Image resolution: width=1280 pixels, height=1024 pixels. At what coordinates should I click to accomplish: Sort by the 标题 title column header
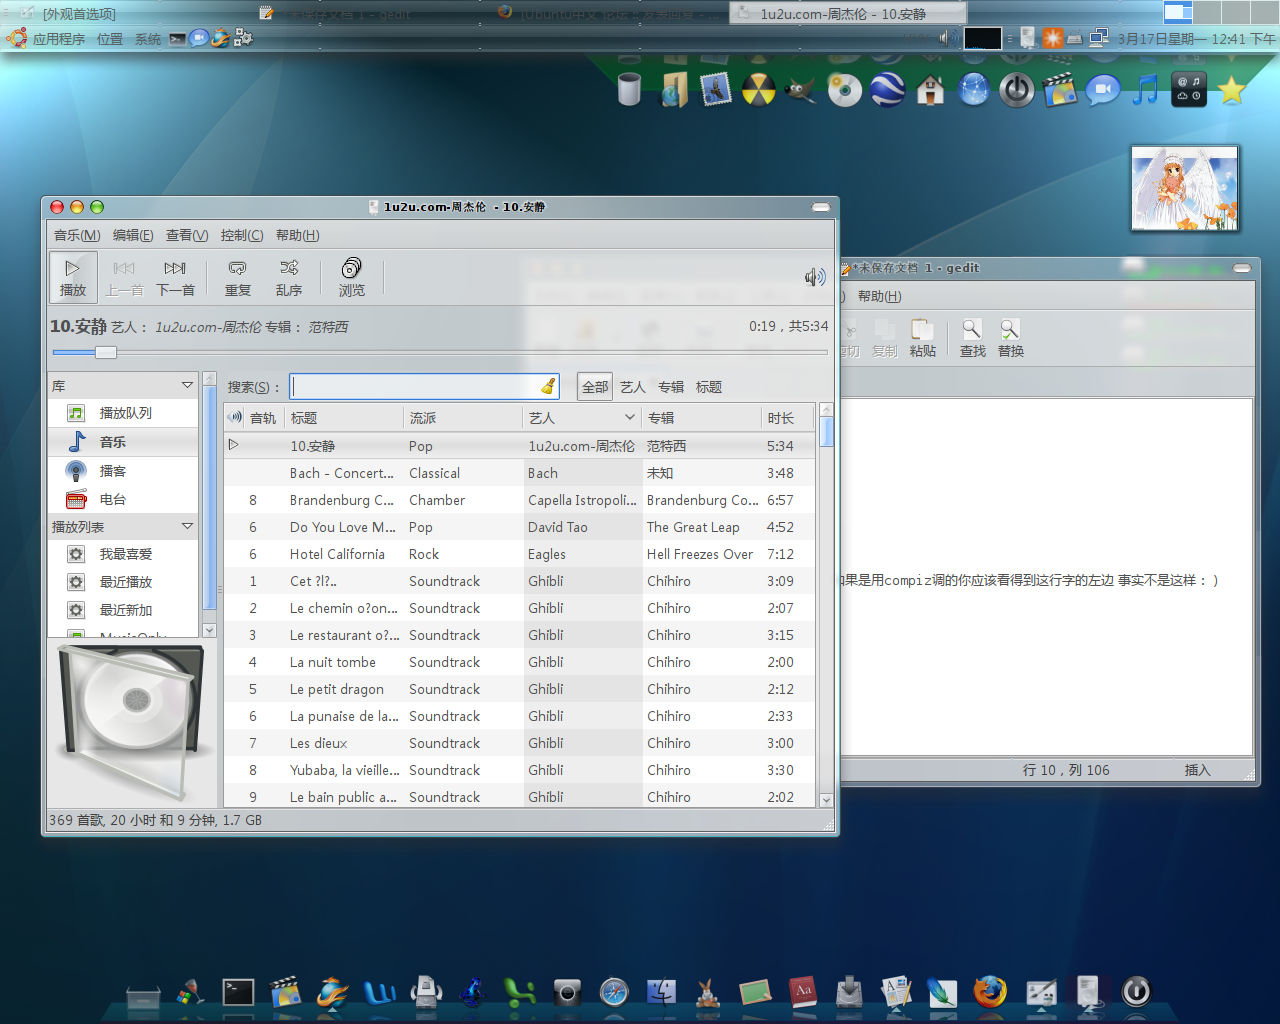tap(344, 418)
